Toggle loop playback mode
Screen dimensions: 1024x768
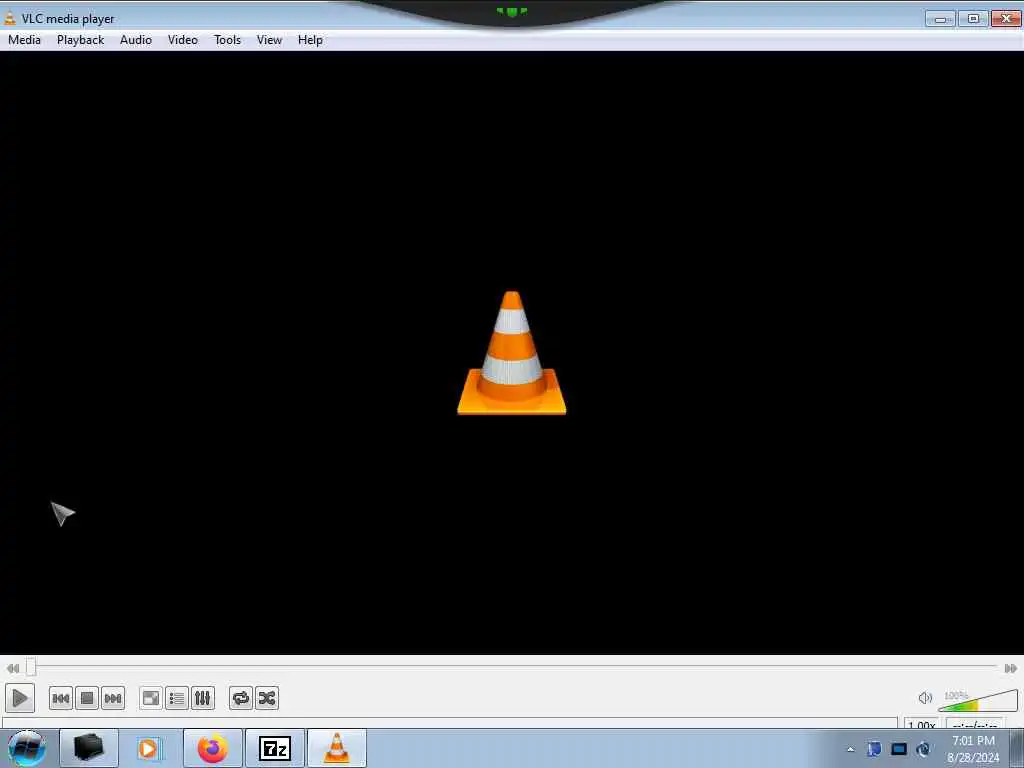coord(241,698)
